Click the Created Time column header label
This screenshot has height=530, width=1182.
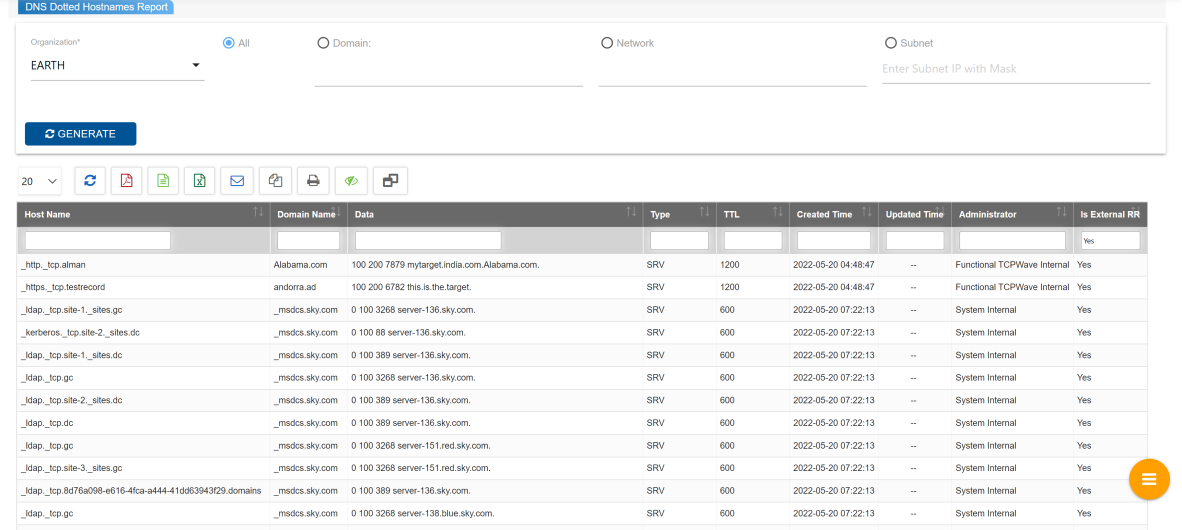click(x=825, y=214)
